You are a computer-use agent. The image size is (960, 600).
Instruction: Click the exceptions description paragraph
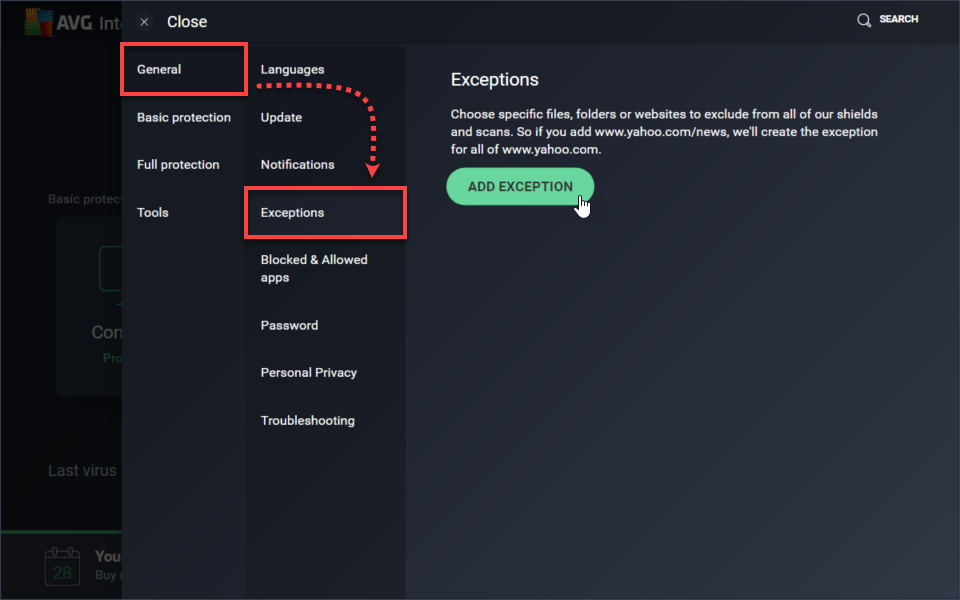[664, 132]
